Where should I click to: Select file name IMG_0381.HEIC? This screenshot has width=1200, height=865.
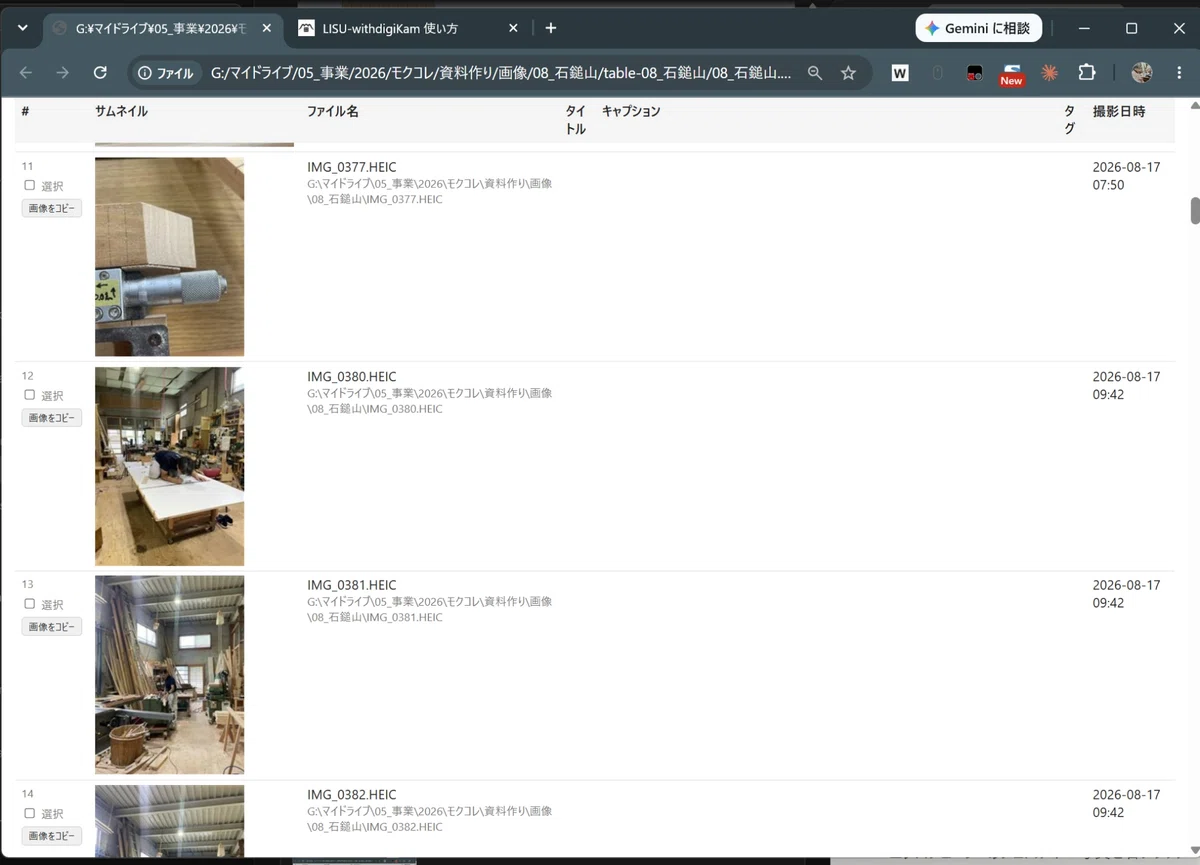point(352,585)
